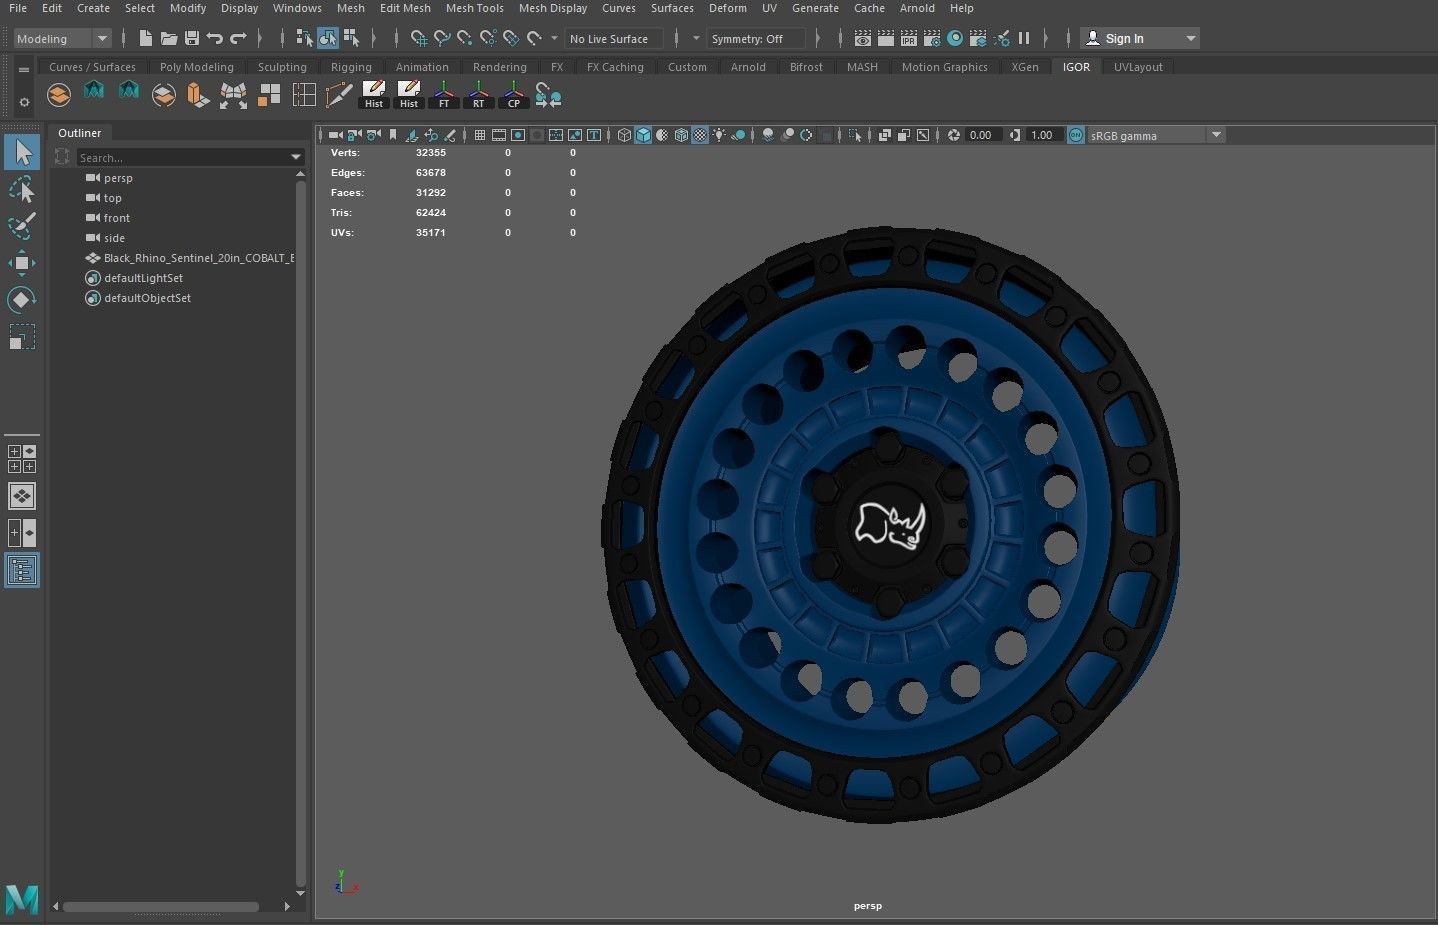Select the Select tool arrow in toolbox
The height and width of the screenshot is (925, 1438).
coord(22,152)
